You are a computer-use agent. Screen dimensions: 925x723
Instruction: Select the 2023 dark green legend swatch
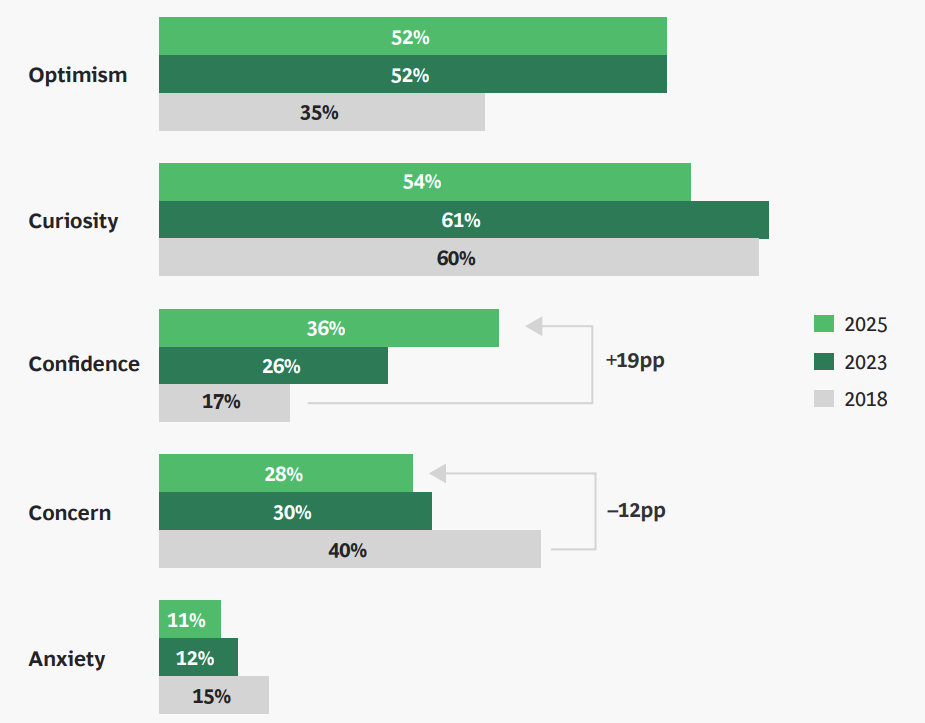click(x=823, y=362)
